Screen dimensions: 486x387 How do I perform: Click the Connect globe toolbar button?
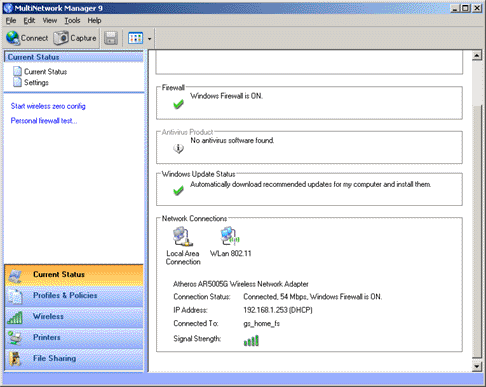[x=27, y=38]
